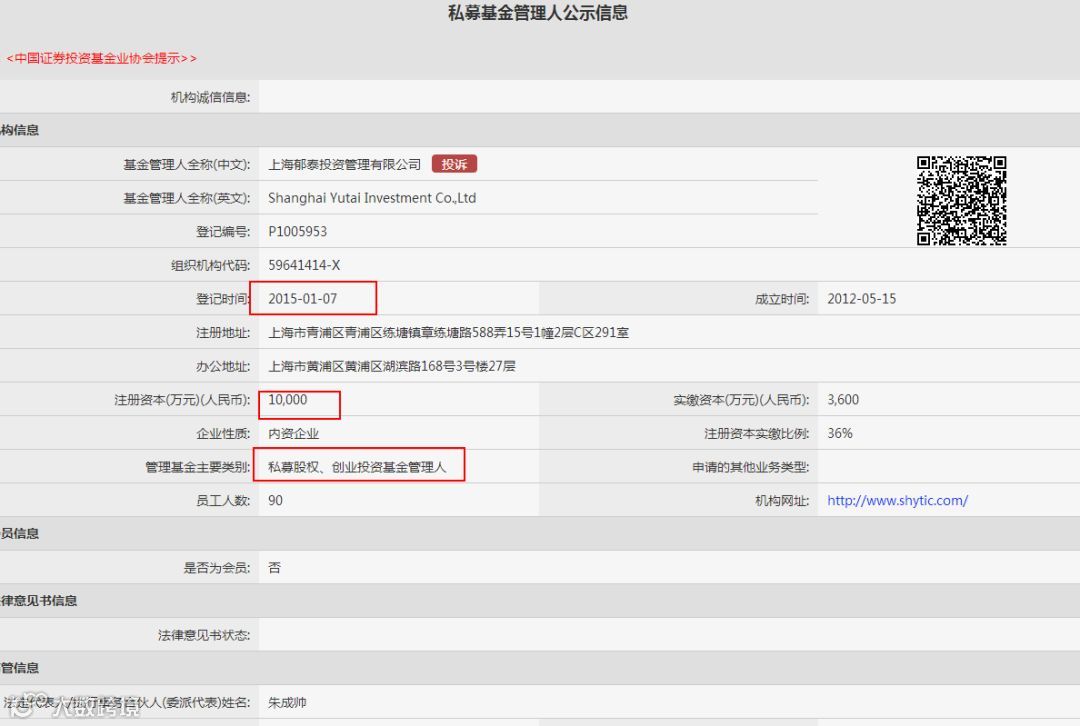
Task: Click the QR code image
Action: click(x=962, y=200)
